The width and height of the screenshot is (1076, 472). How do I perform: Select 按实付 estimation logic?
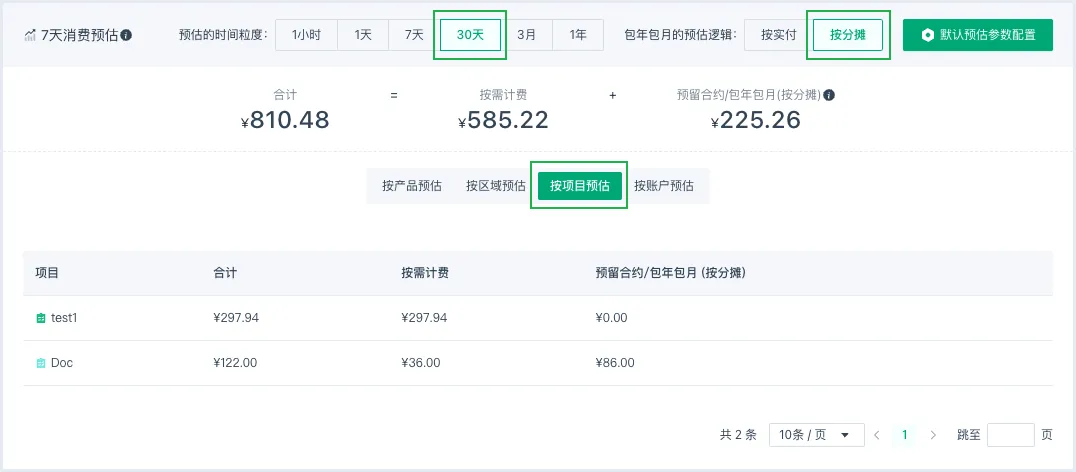click(x=778, y=35)
